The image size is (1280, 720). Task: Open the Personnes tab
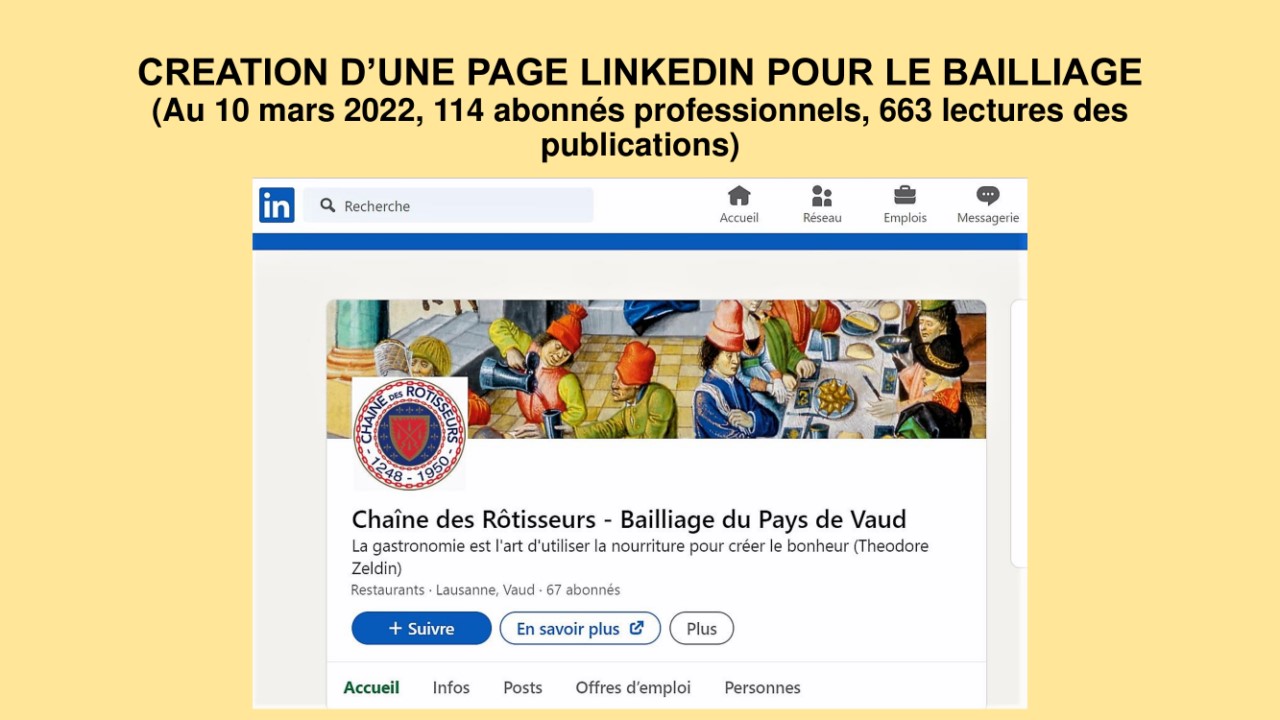(x=762, y=688)
